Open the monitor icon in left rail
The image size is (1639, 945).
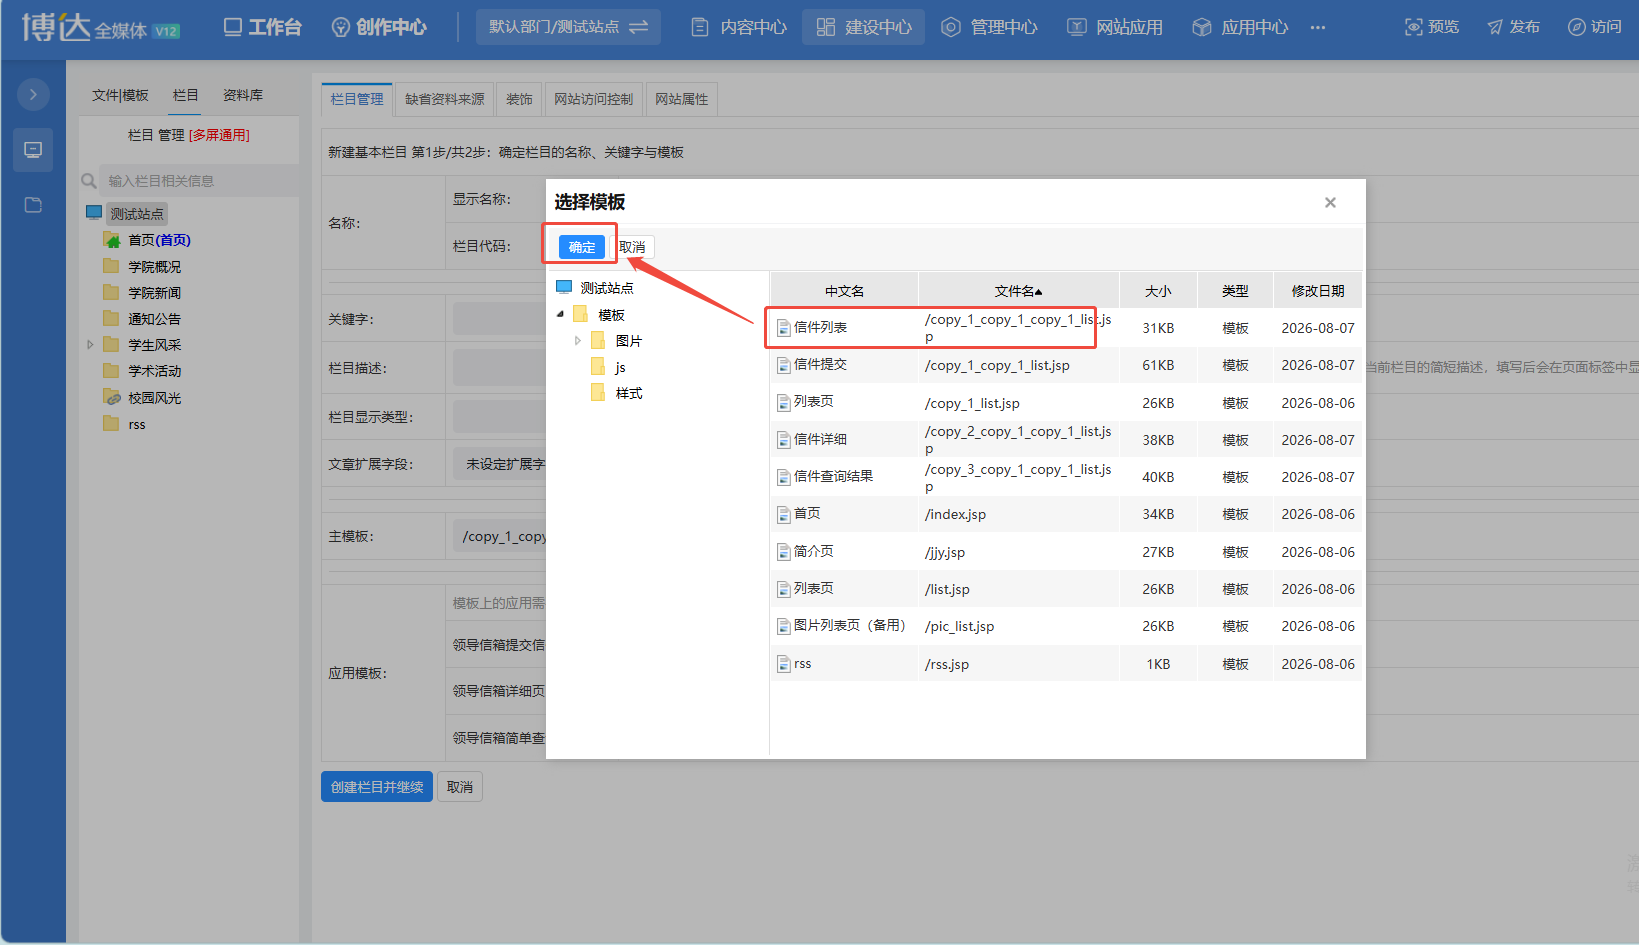pyautogui.click(x=33, y=150)
